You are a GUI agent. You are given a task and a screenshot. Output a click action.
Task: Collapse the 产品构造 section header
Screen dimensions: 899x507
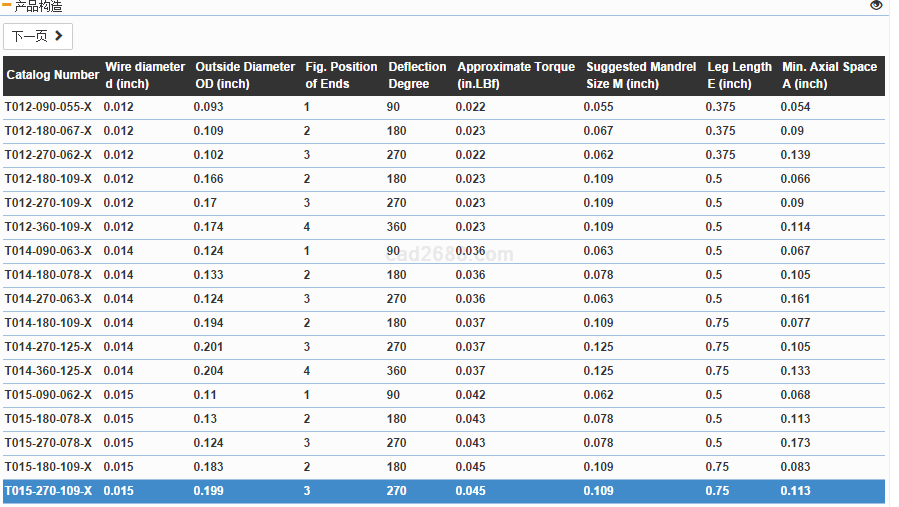[38, 6]
